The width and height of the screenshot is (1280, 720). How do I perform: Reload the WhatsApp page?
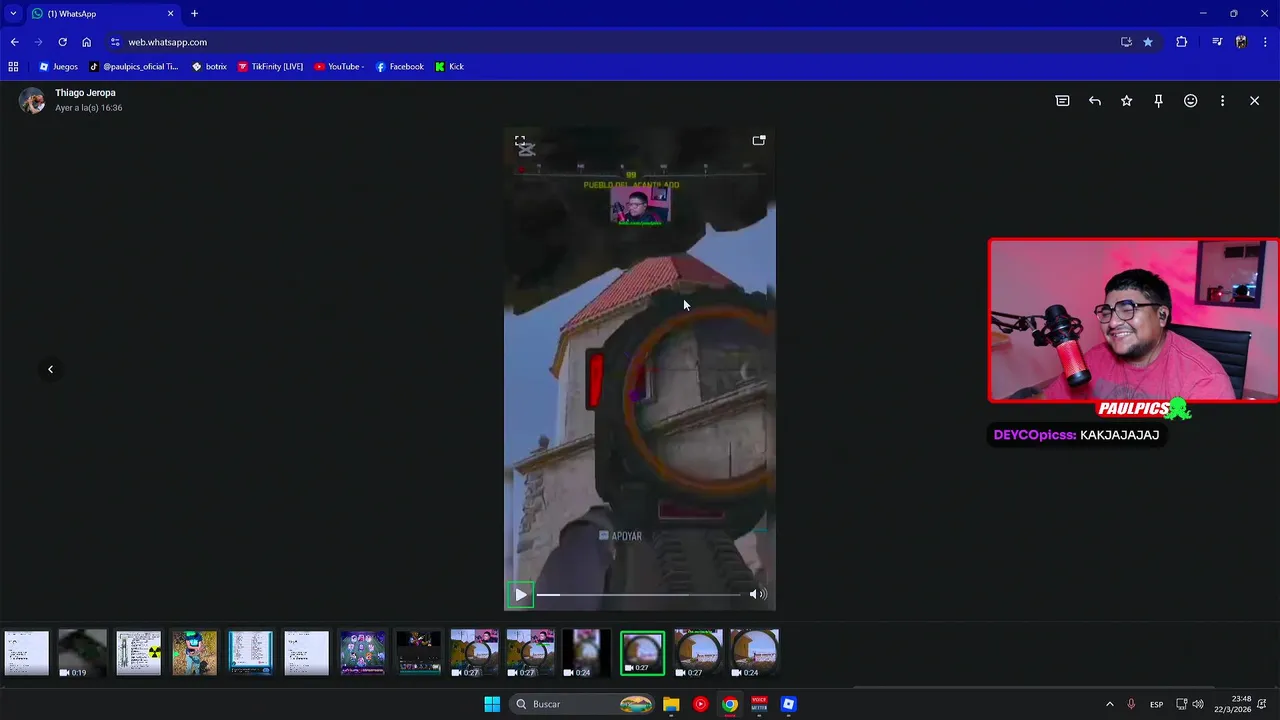click(62, 42)
